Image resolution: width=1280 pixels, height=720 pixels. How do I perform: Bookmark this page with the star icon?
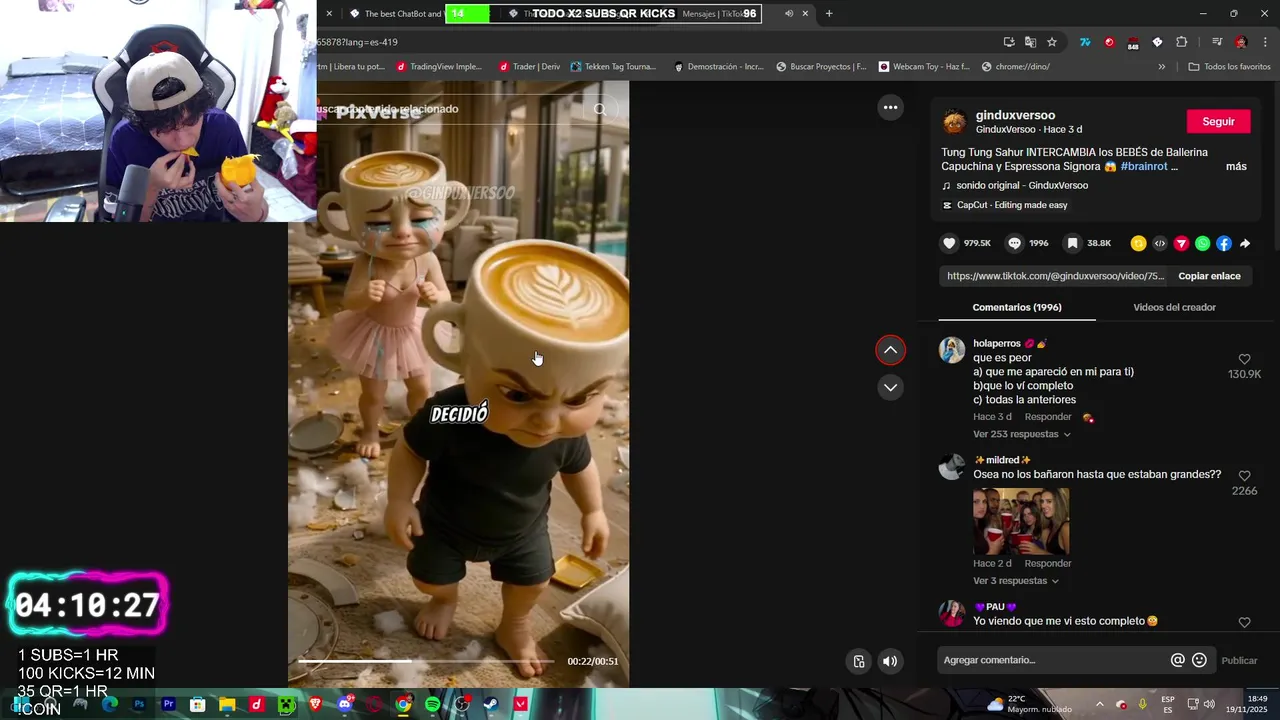point(1052,42)
